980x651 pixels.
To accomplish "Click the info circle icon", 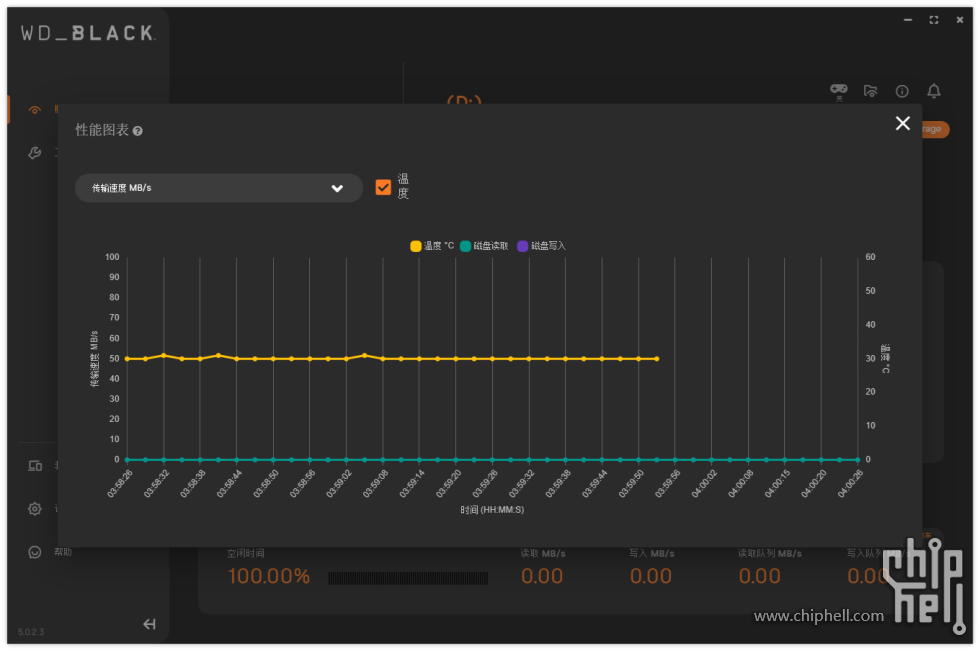I will pyautogui.click(x=902, y=91).
